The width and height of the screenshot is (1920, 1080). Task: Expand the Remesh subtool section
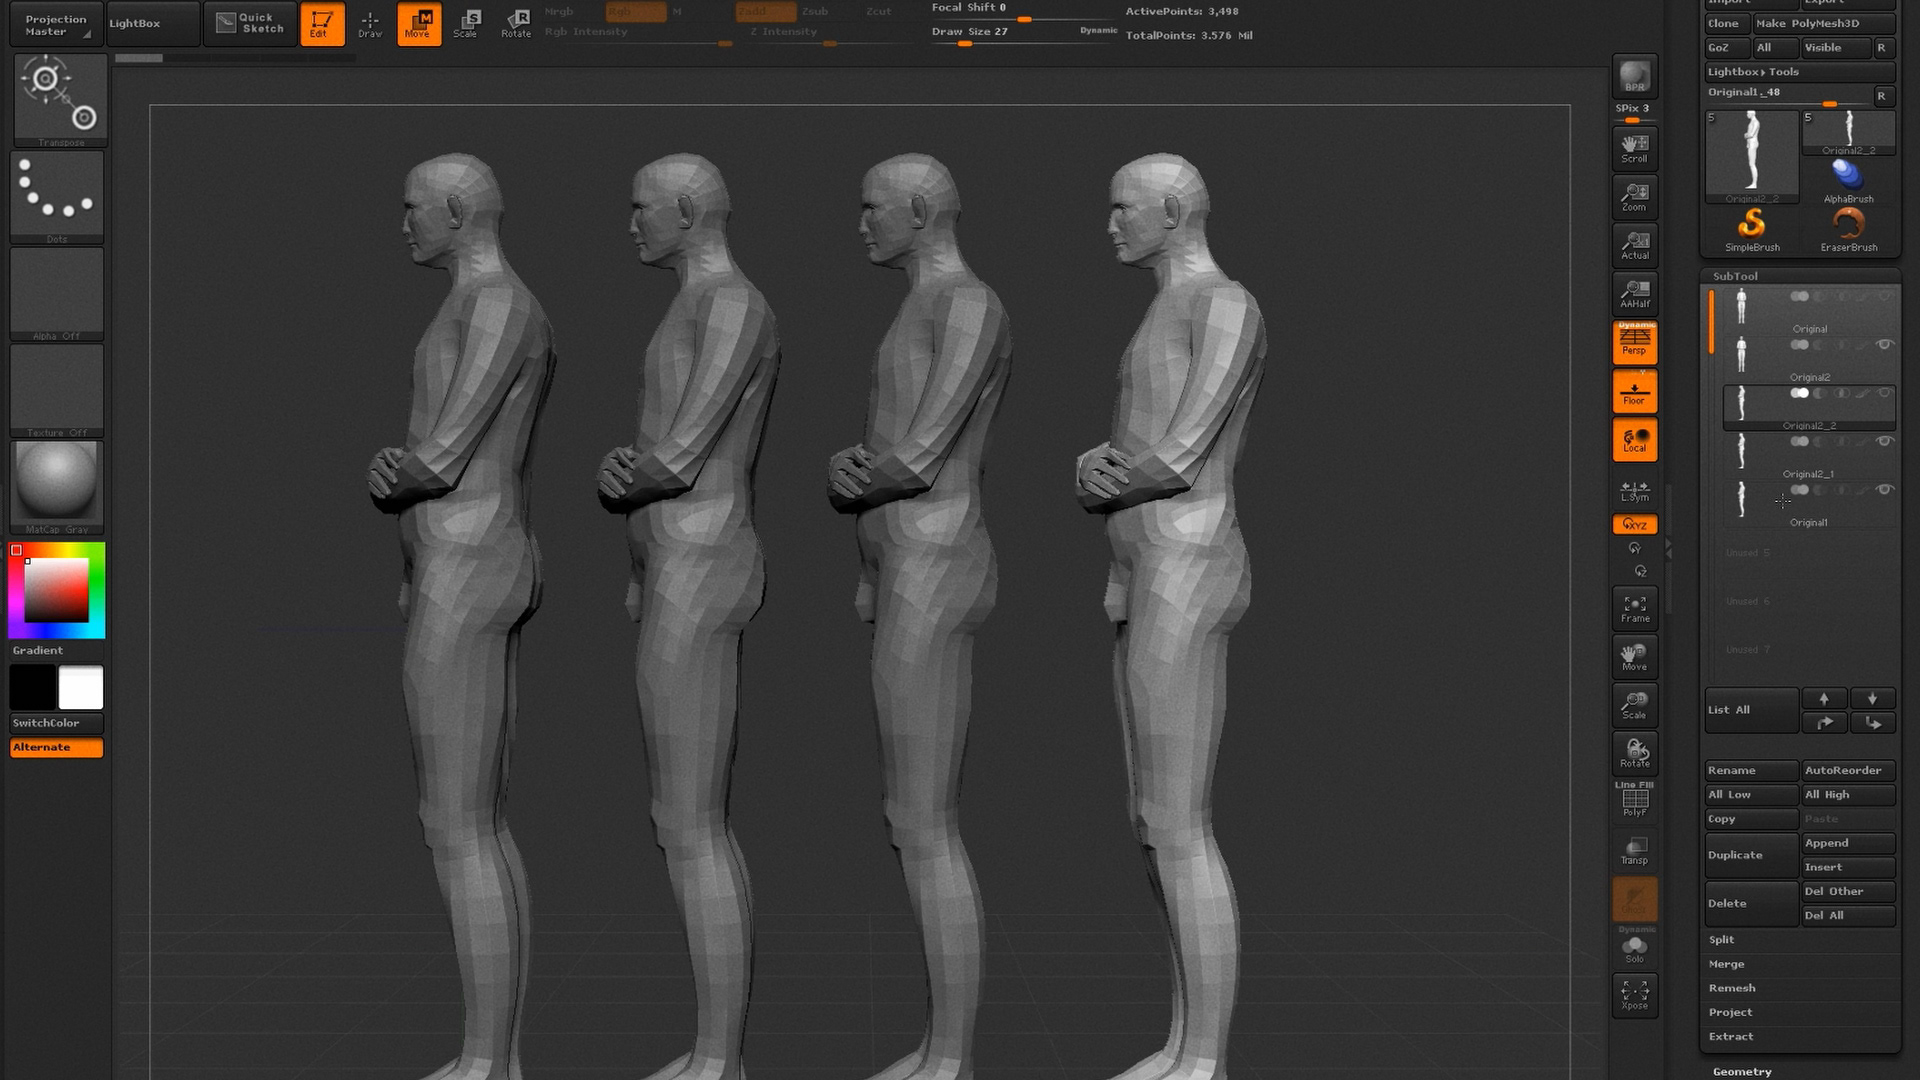[x=1732, y=988]
